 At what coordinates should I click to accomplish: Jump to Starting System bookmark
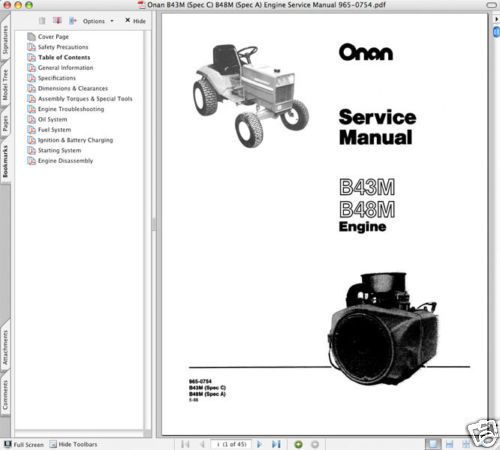pyautogui.click(x=59, y=150)
